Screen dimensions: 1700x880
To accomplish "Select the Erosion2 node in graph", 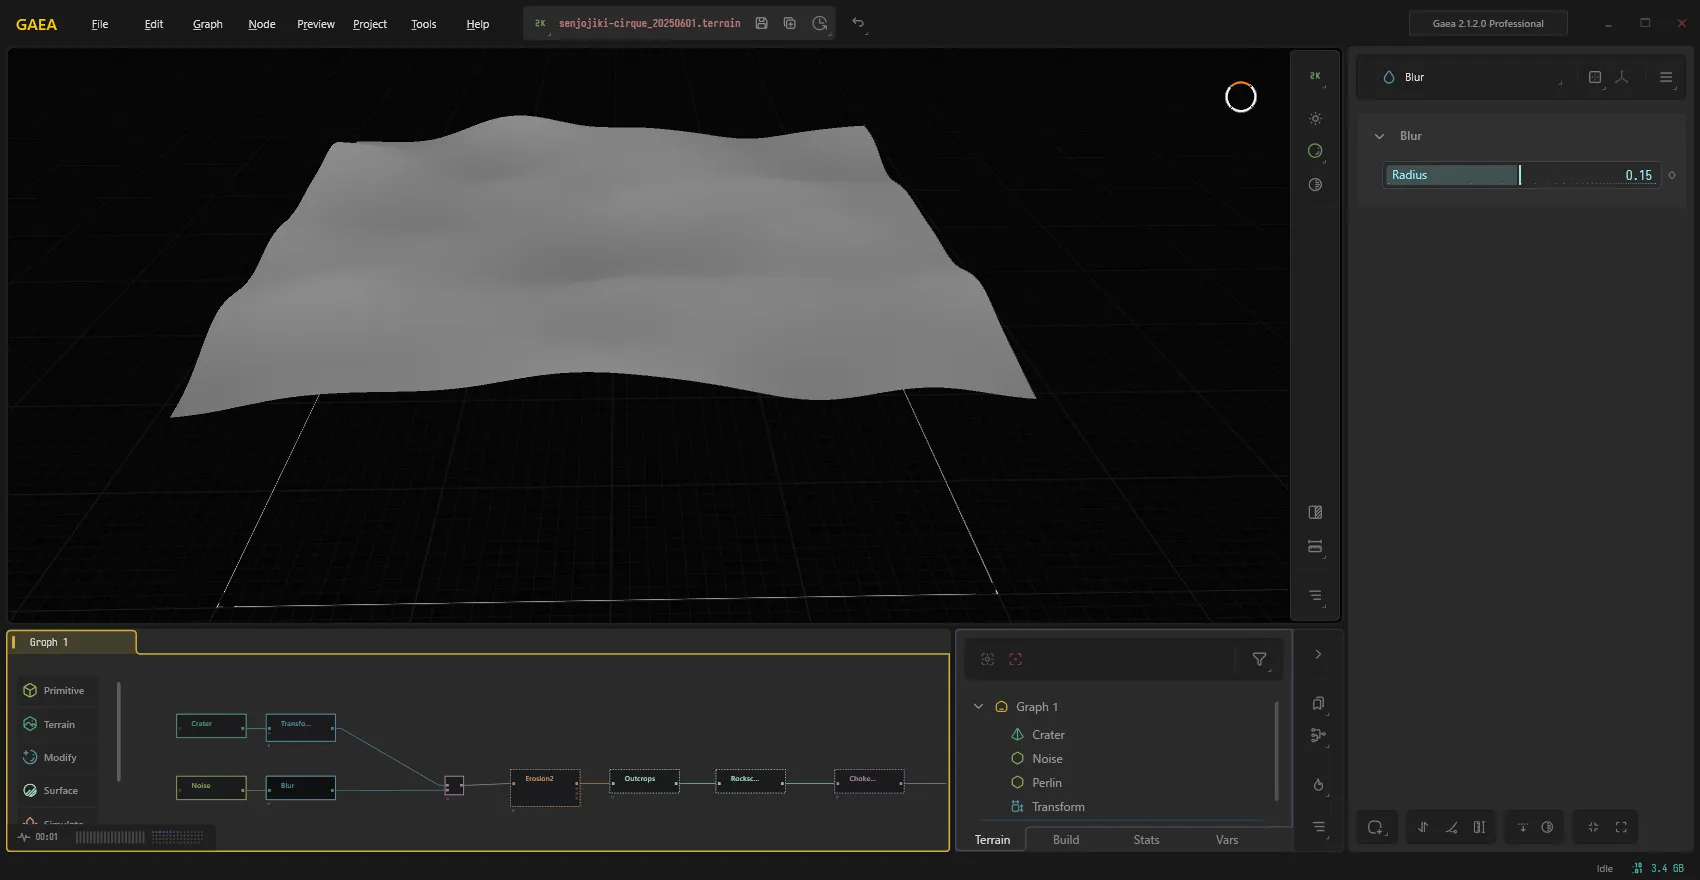I will (x=545, y=788).
